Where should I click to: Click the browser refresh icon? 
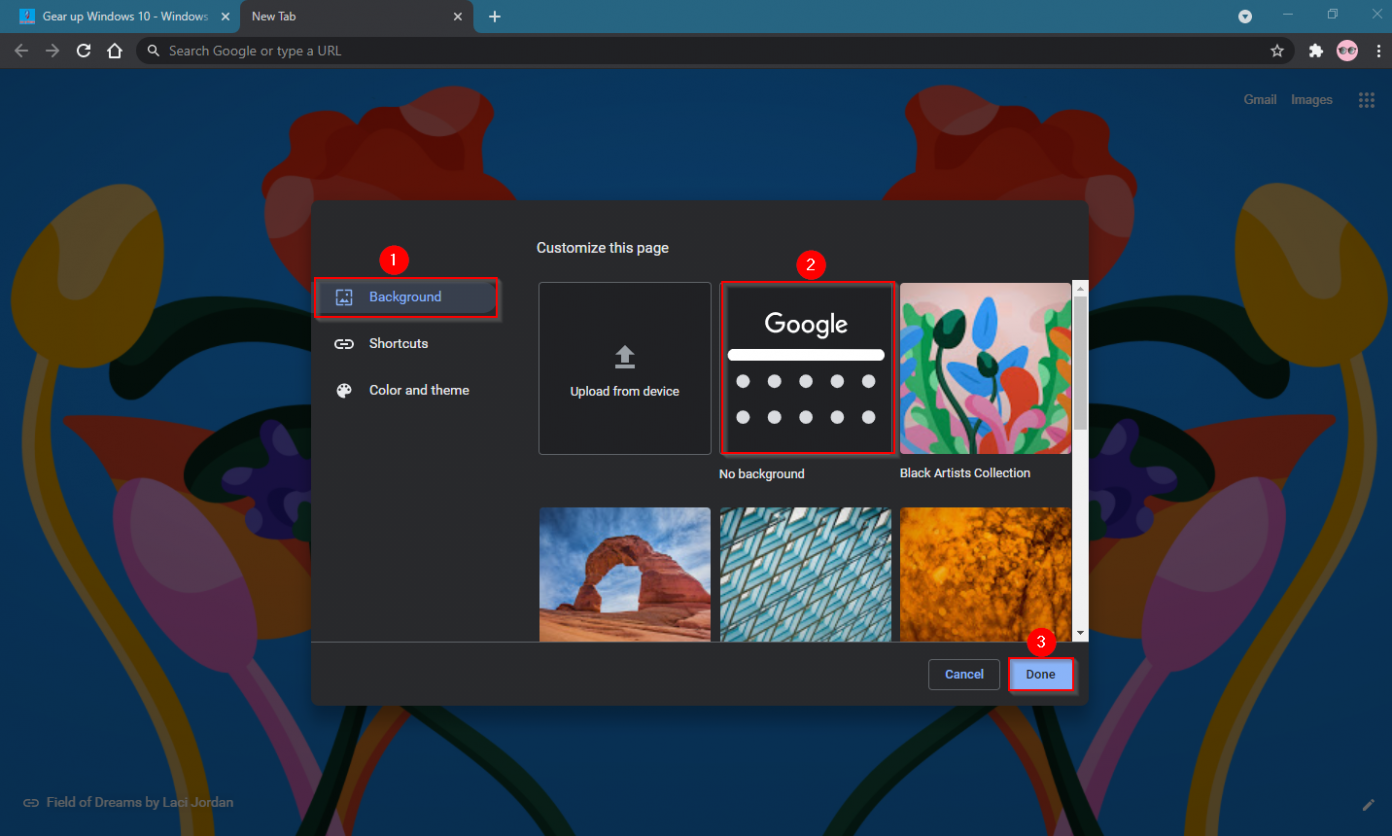pyautogui.click(x=83, y=50)
